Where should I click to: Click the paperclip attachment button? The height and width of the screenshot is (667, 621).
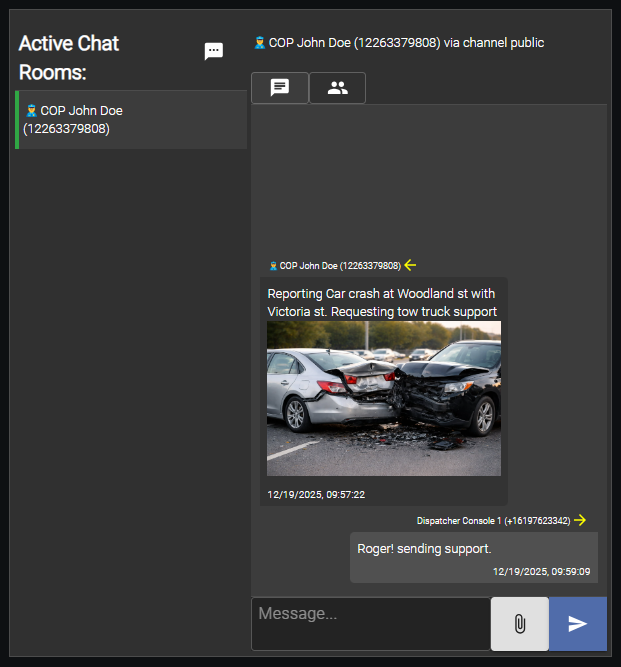pyautogui.click(x=520, y=624)
